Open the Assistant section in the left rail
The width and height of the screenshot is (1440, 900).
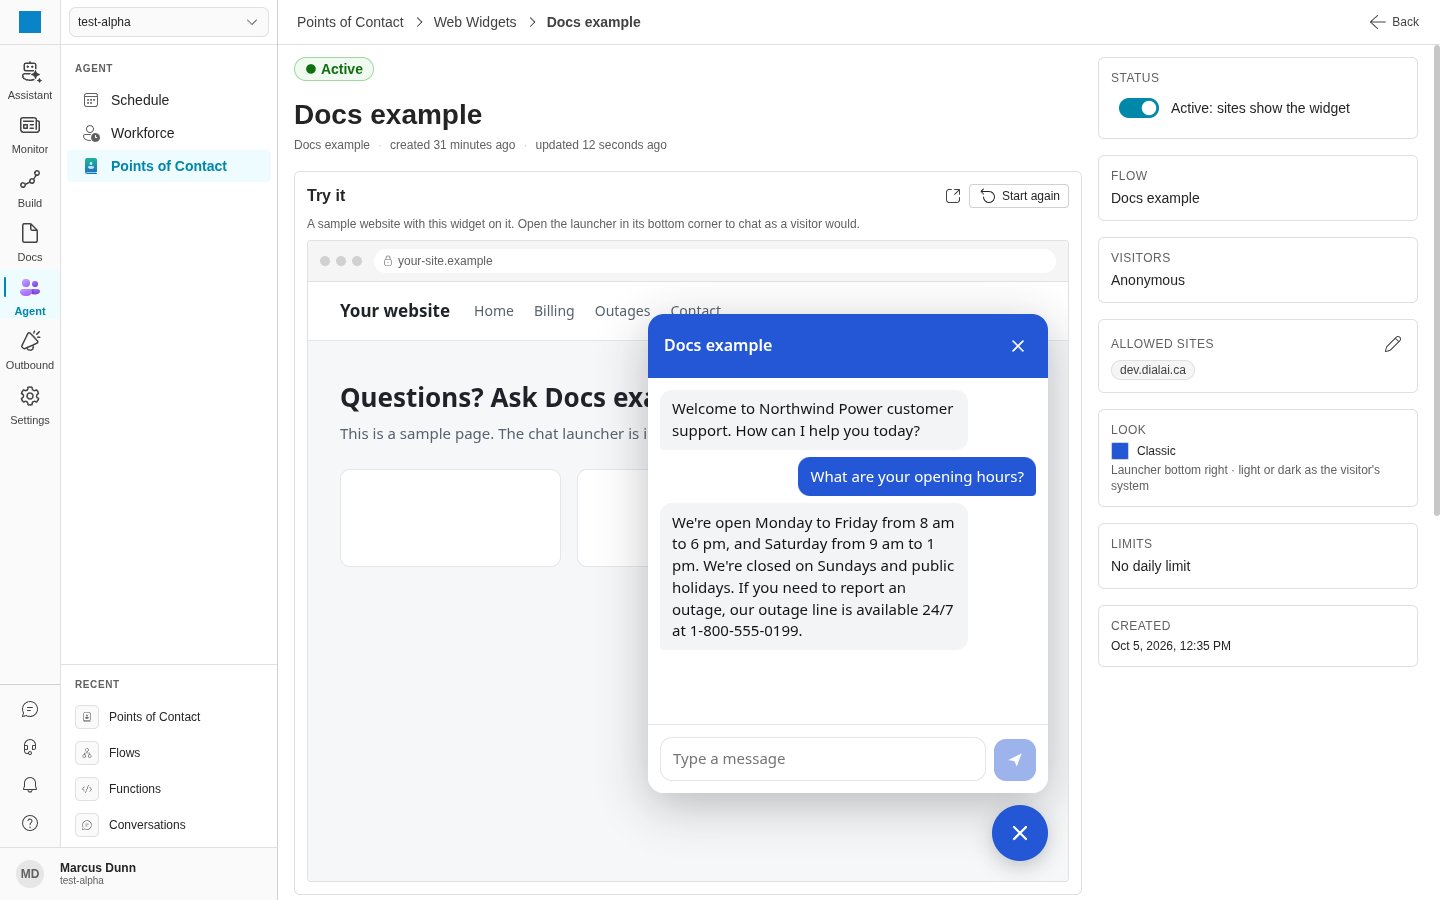point(30,80)
